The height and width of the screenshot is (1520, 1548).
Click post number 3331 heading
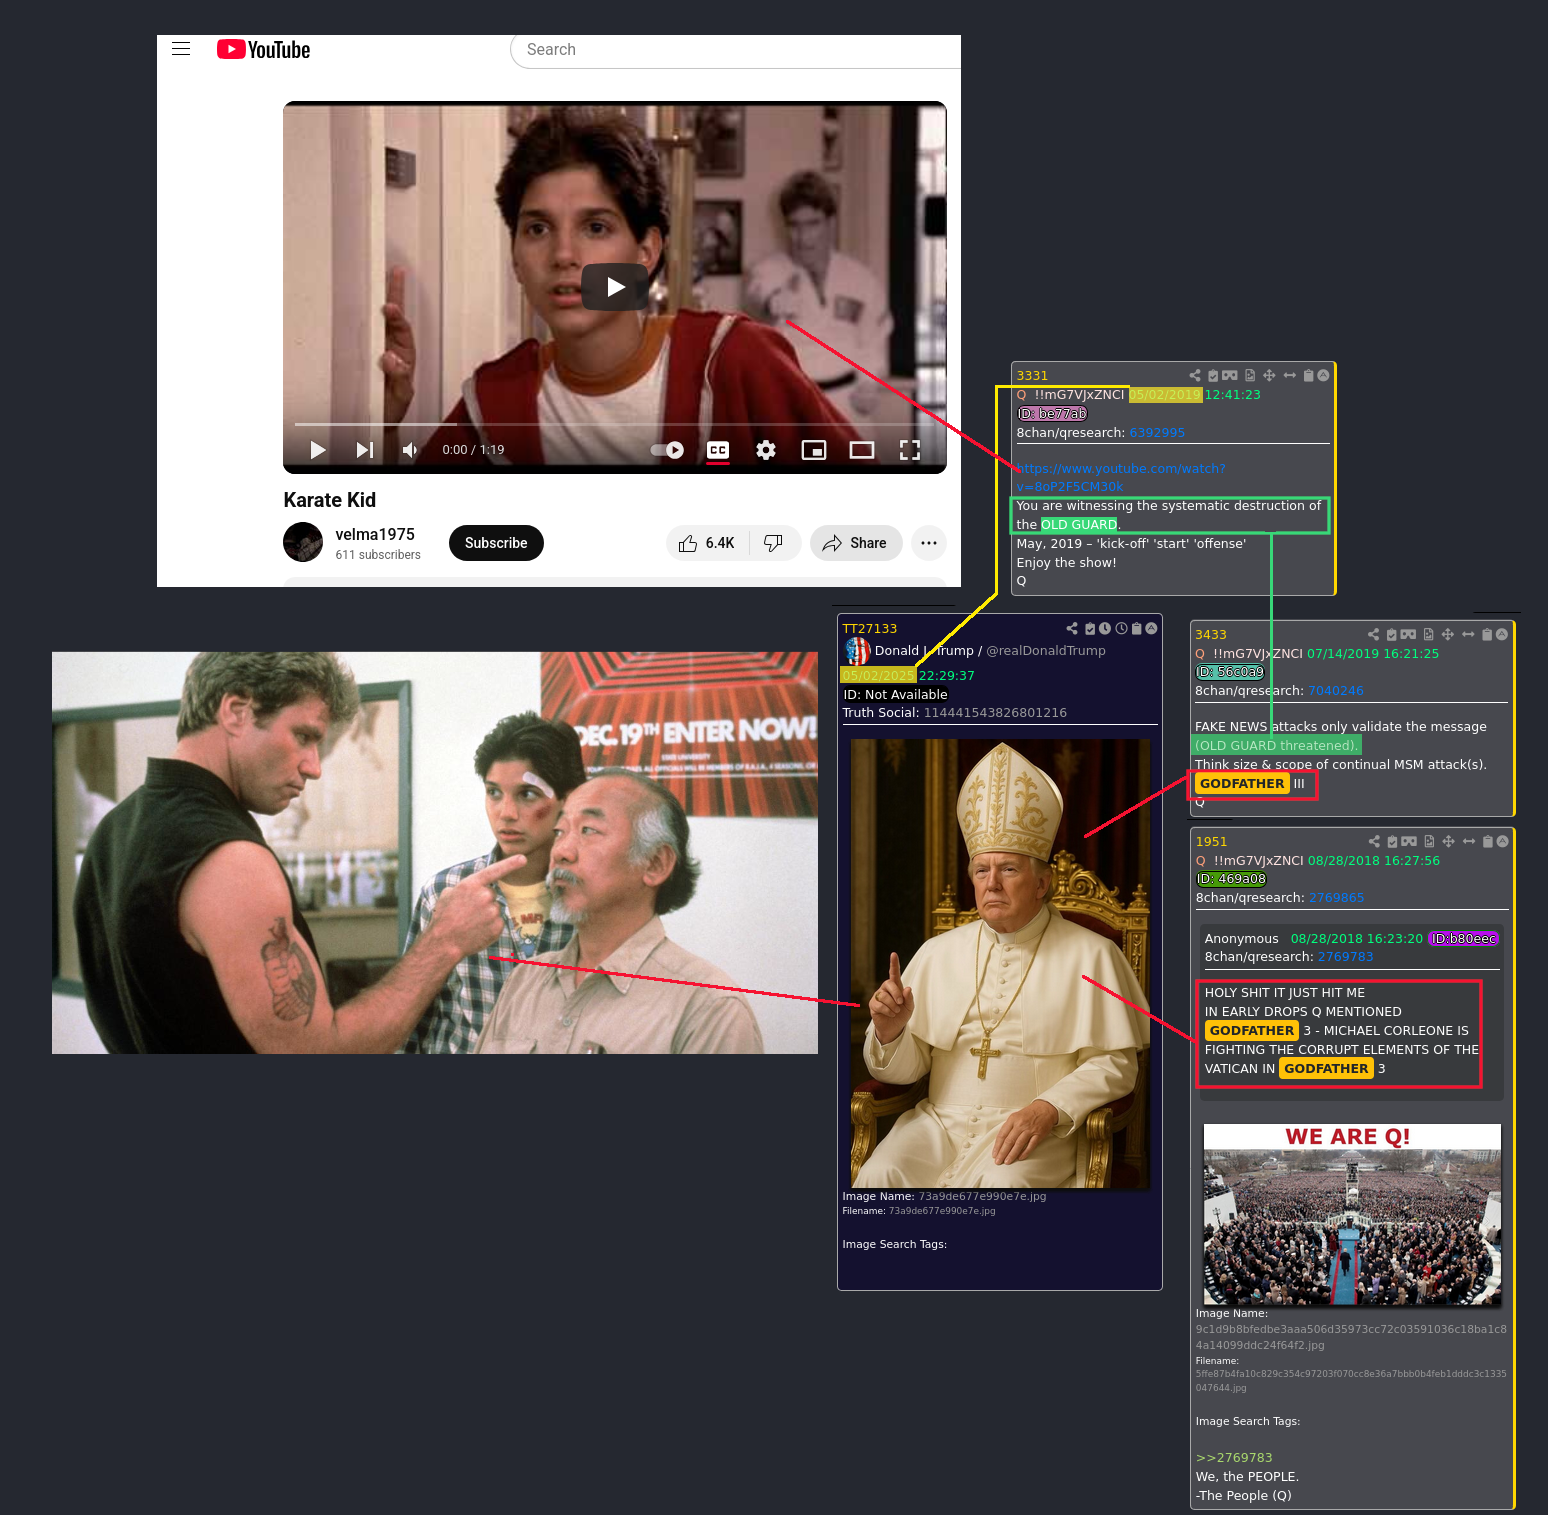[1032, 376]
